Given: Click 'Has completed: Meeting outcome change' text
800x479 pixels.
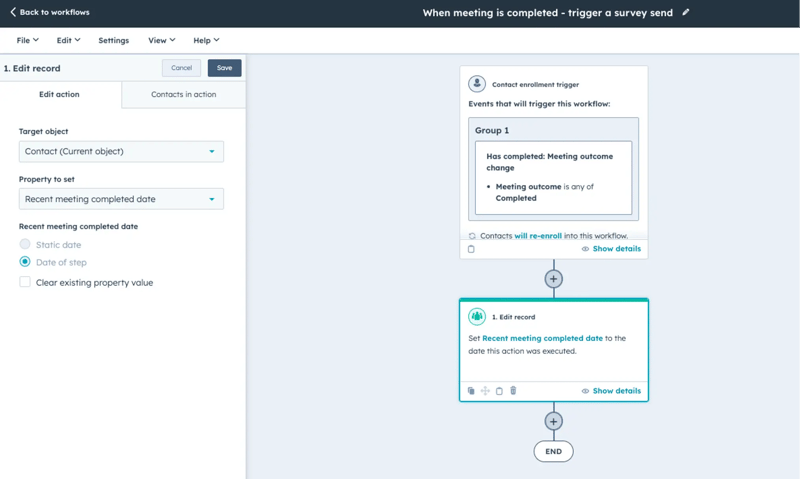Looking at the screenshot, I should 549,162.
